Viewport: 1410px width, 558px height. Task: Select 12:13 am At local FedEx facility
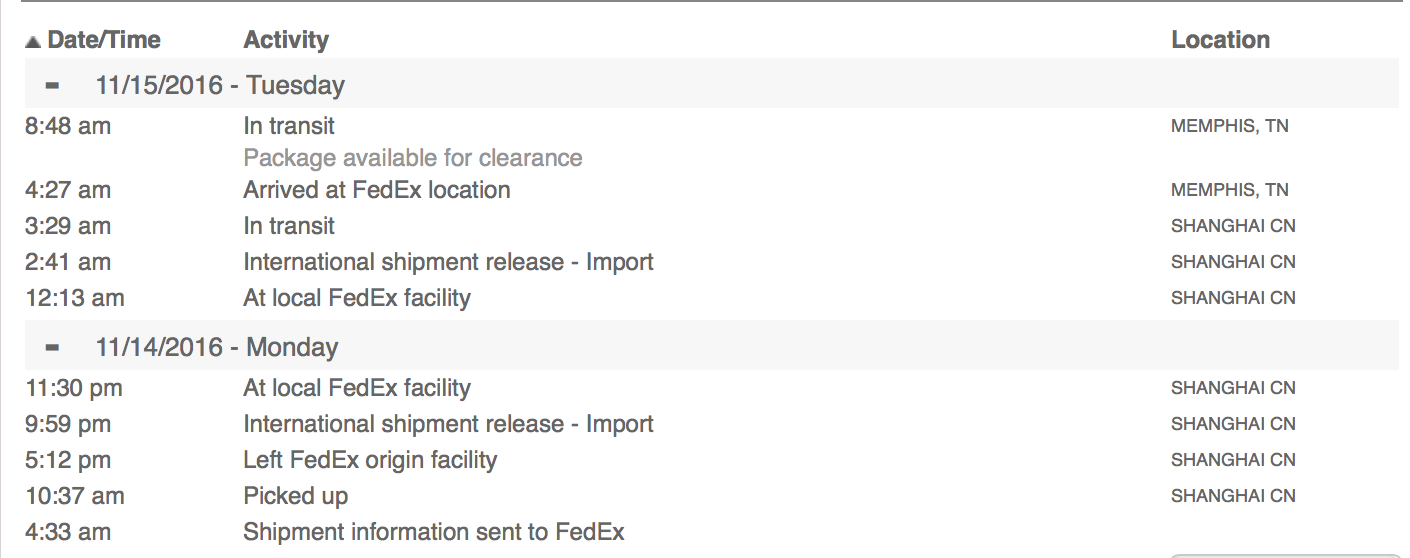point(356,298)
